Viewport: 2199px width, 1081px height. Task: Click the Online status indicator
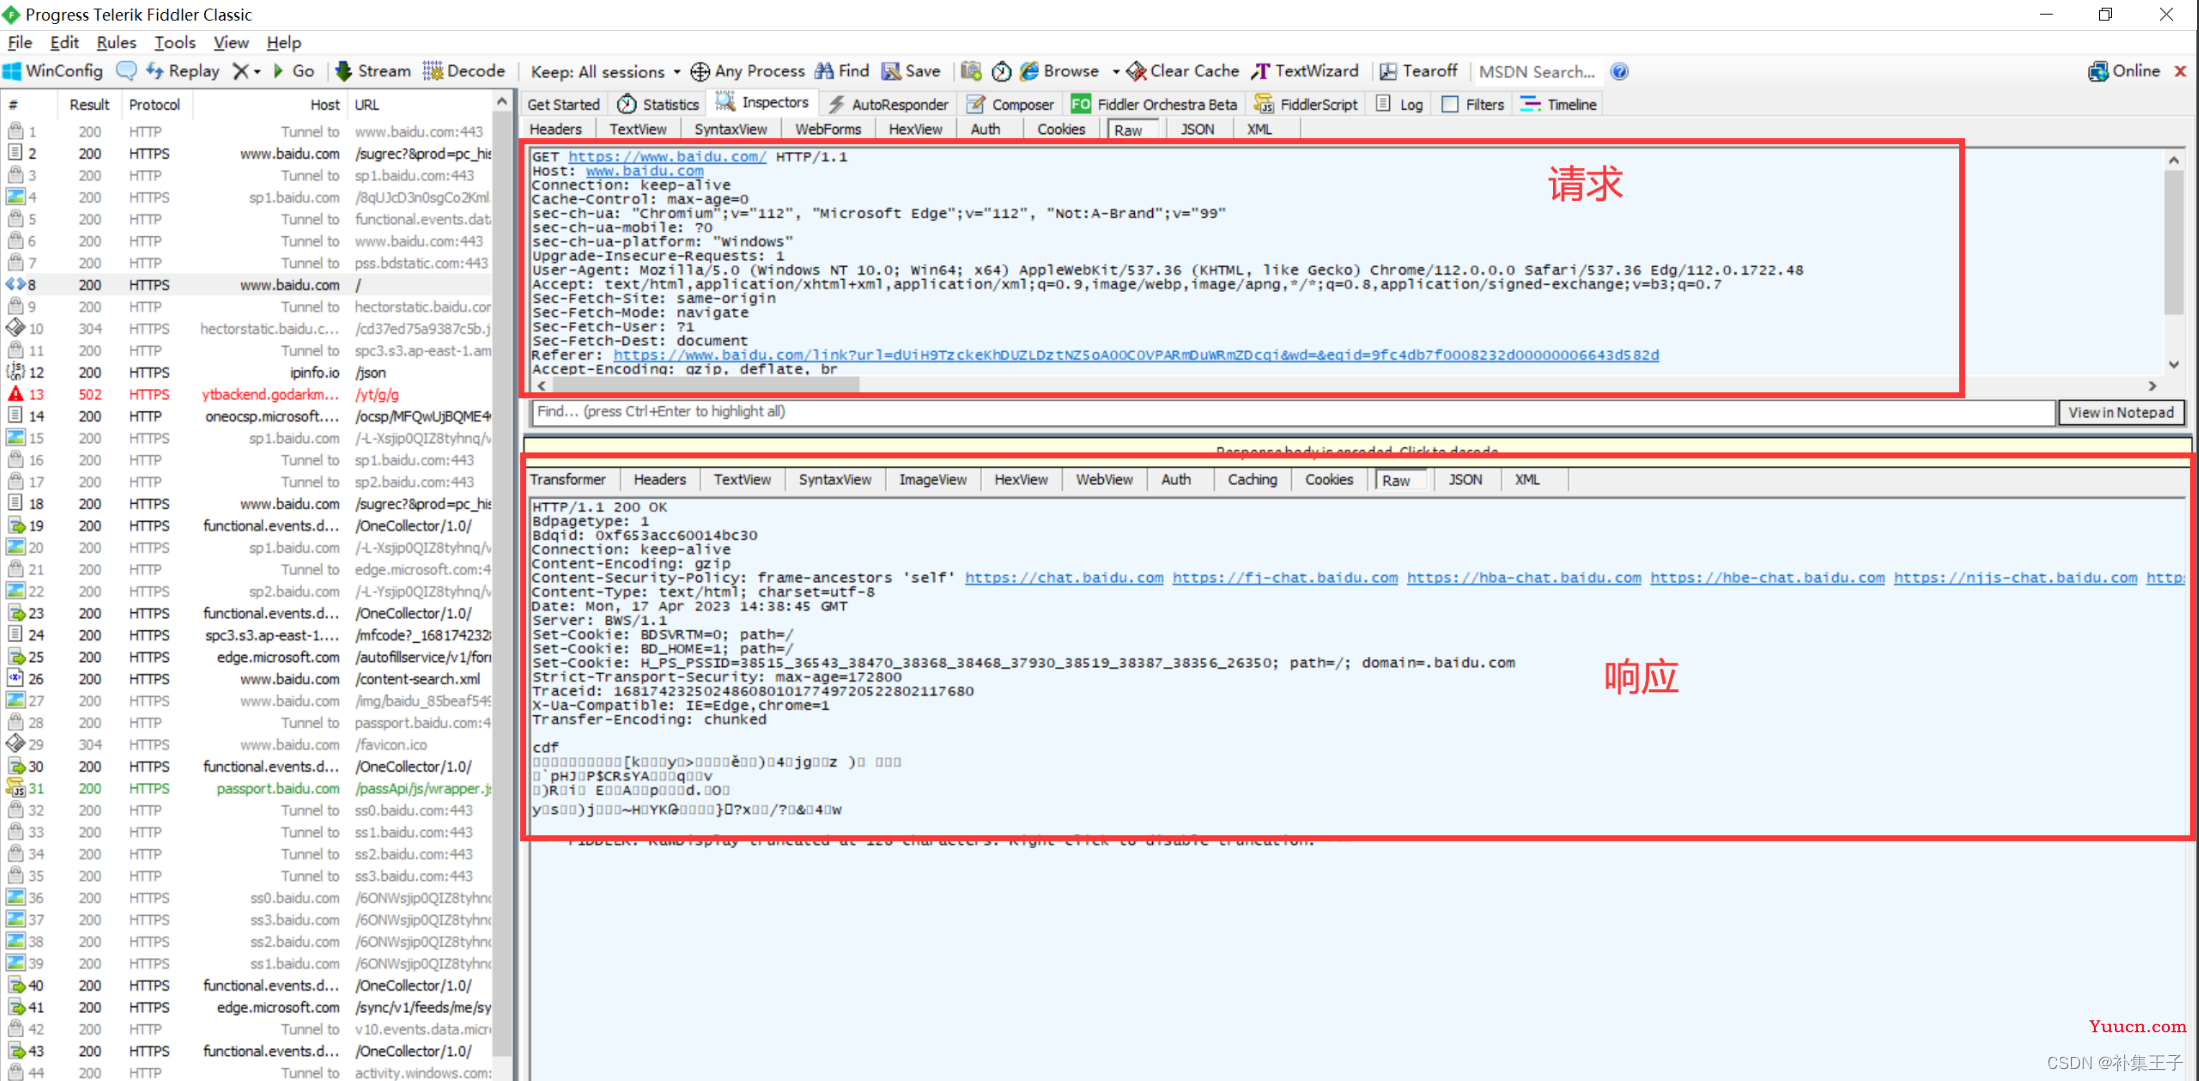[2124, 71]
